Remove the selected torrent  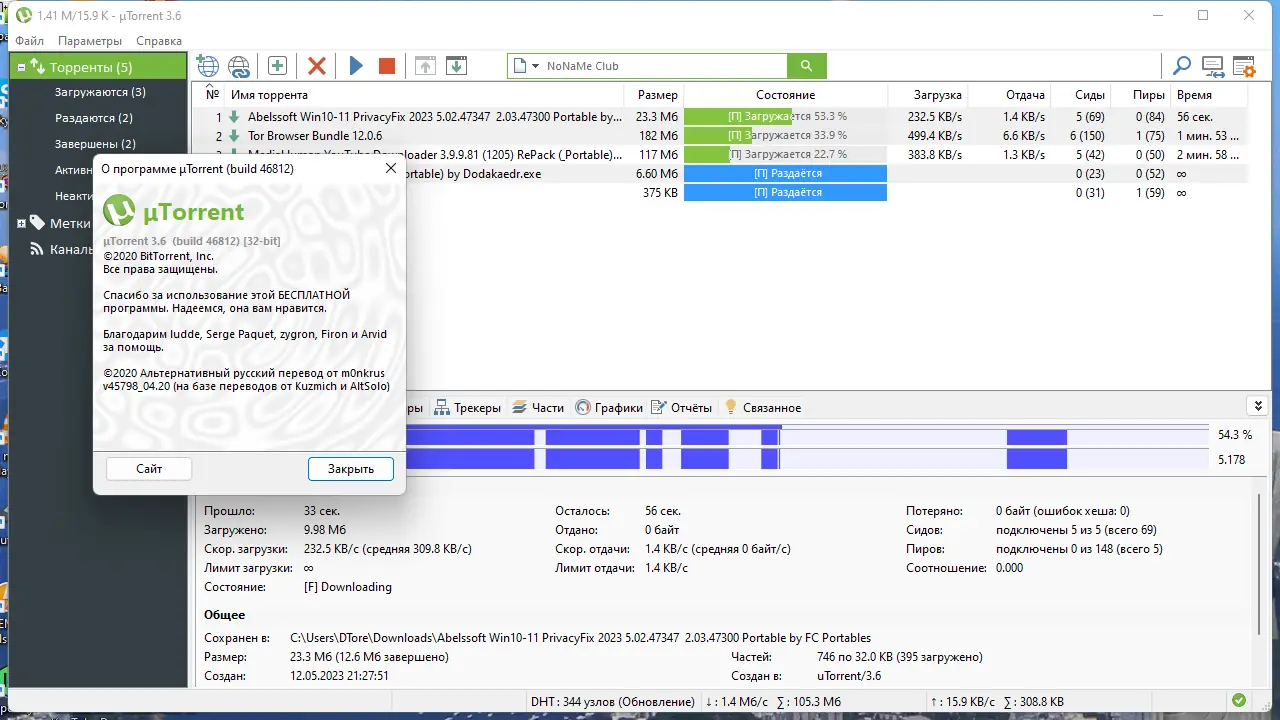tap(316, 65)
